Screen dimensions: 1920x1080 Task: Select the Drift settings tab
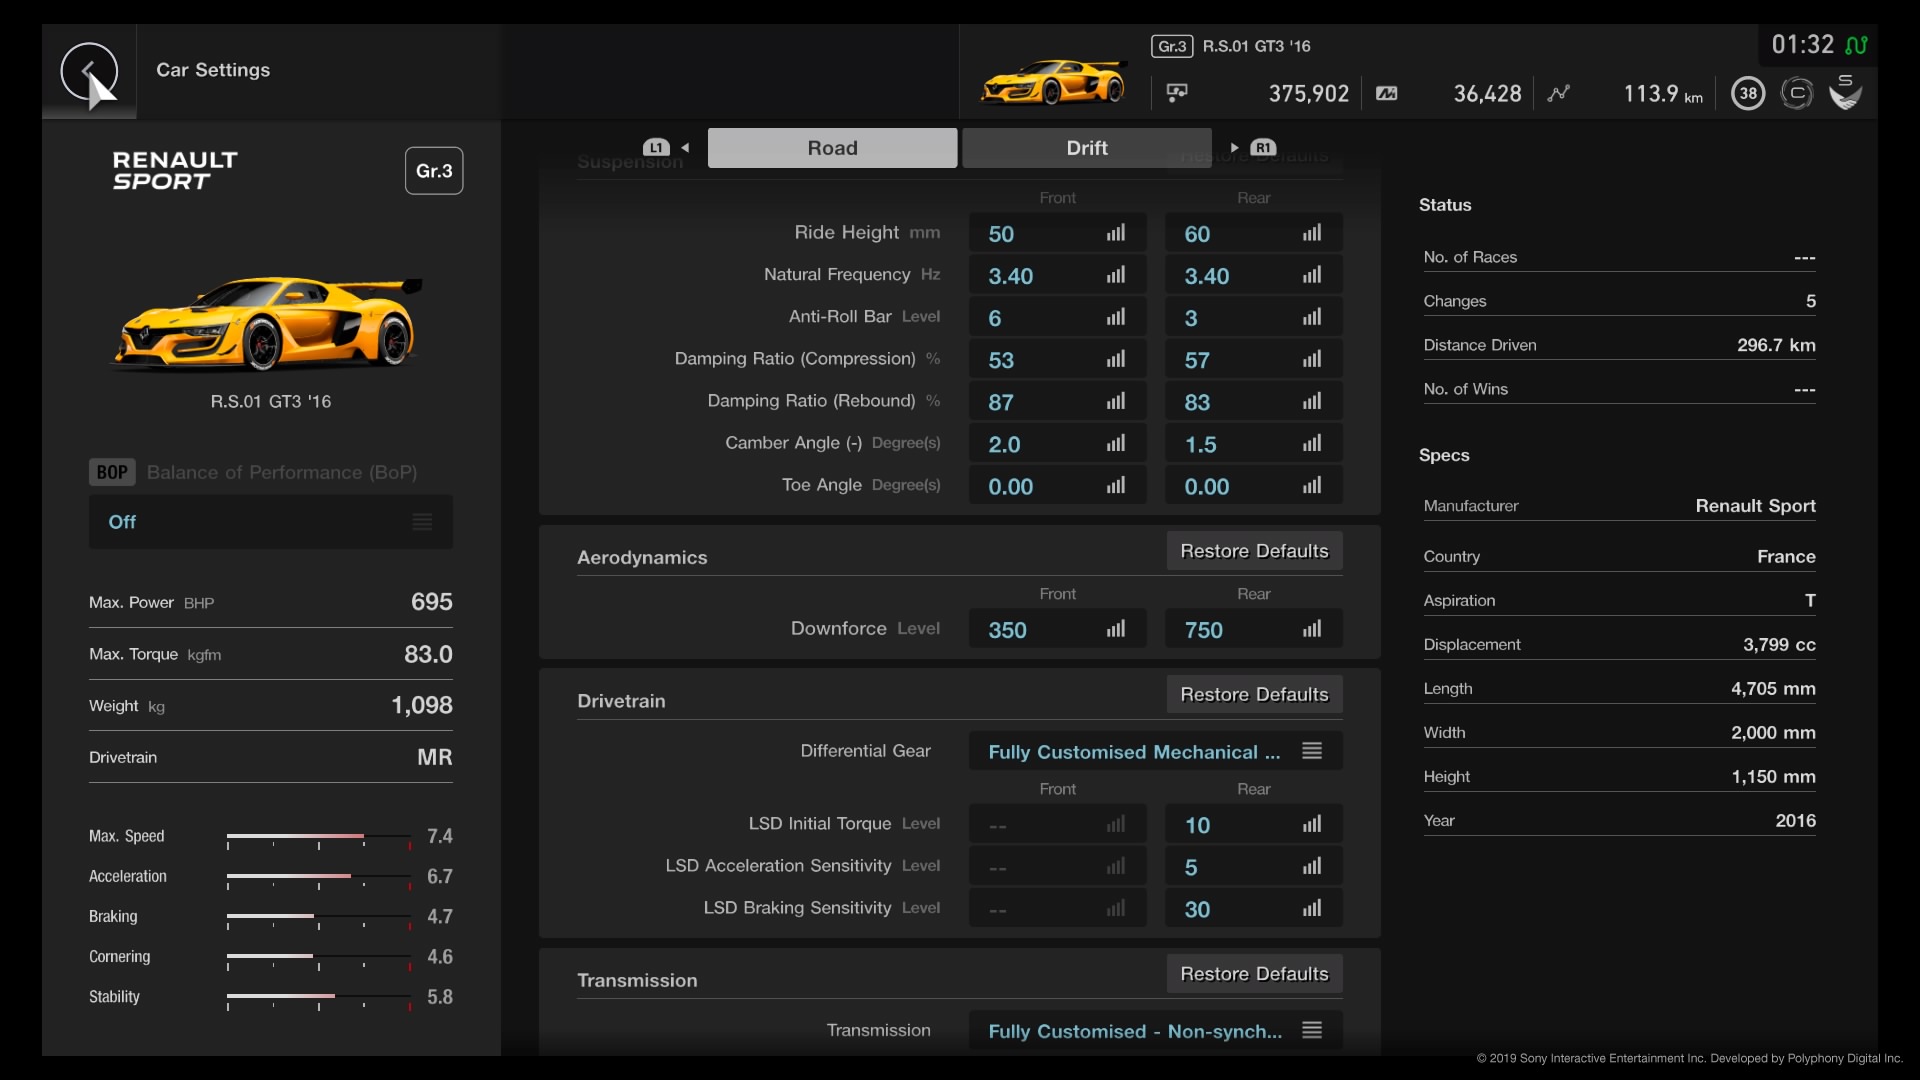1087,148
